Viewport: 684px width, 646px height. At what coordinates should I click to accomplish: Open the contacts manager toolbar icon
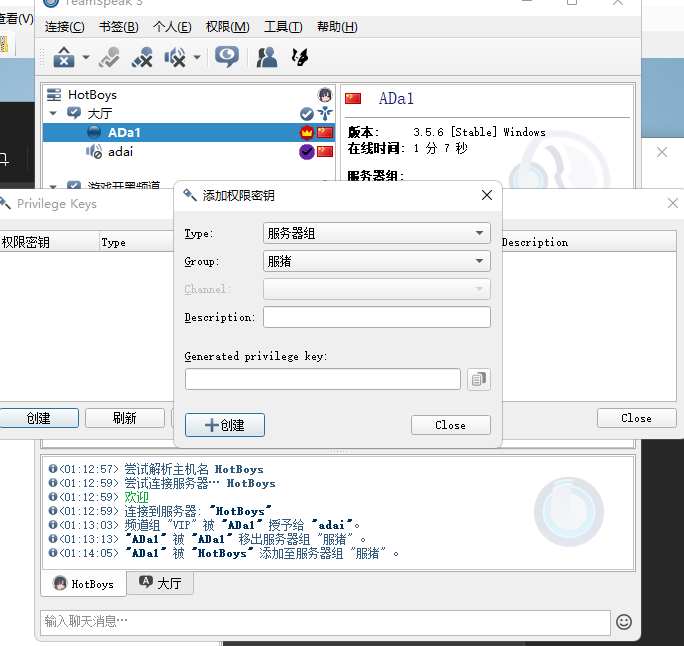point(267,58)
